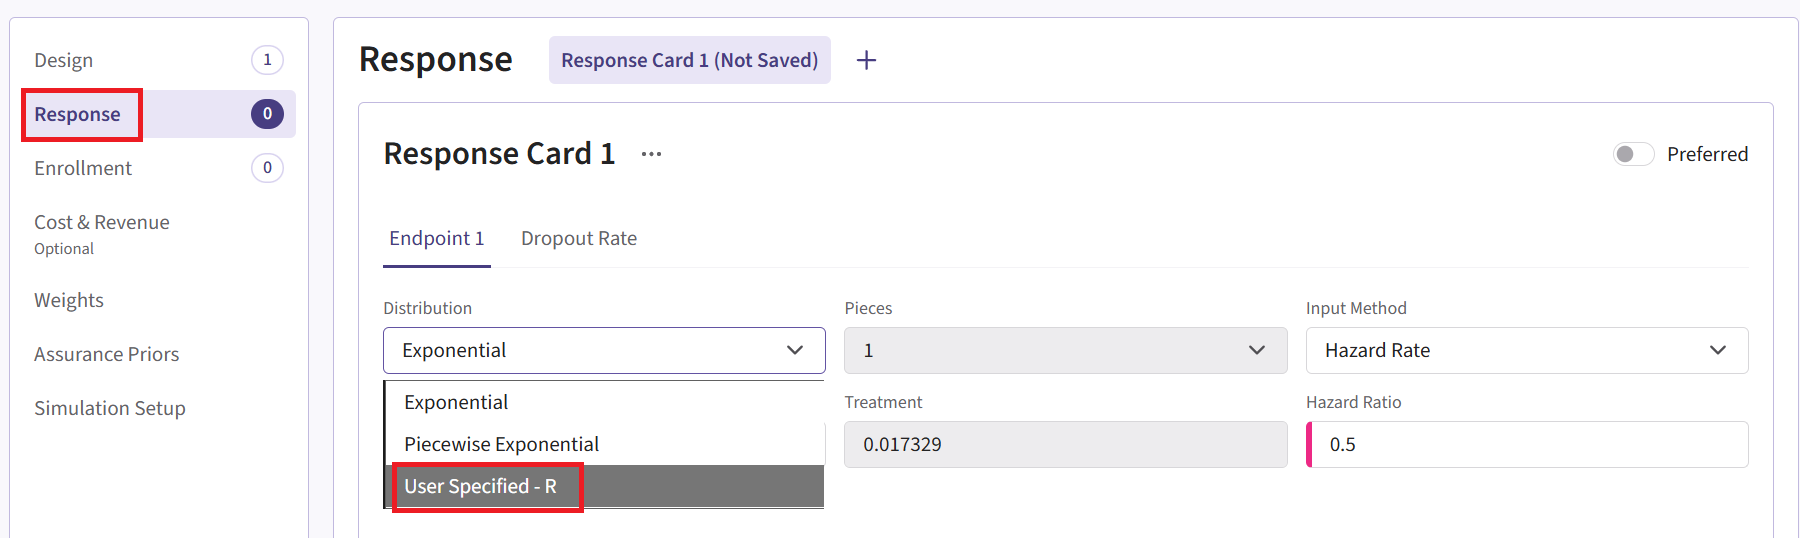Open Assurance Priors in sidebar

click(x=107, y=354)
